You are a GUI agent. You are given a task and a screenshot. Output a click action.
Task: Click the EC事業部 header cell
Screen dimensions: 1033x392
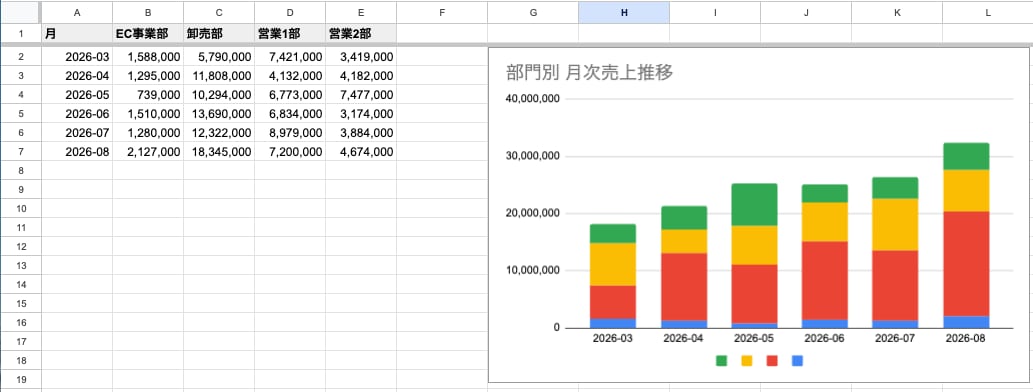(x=148, y=34)
